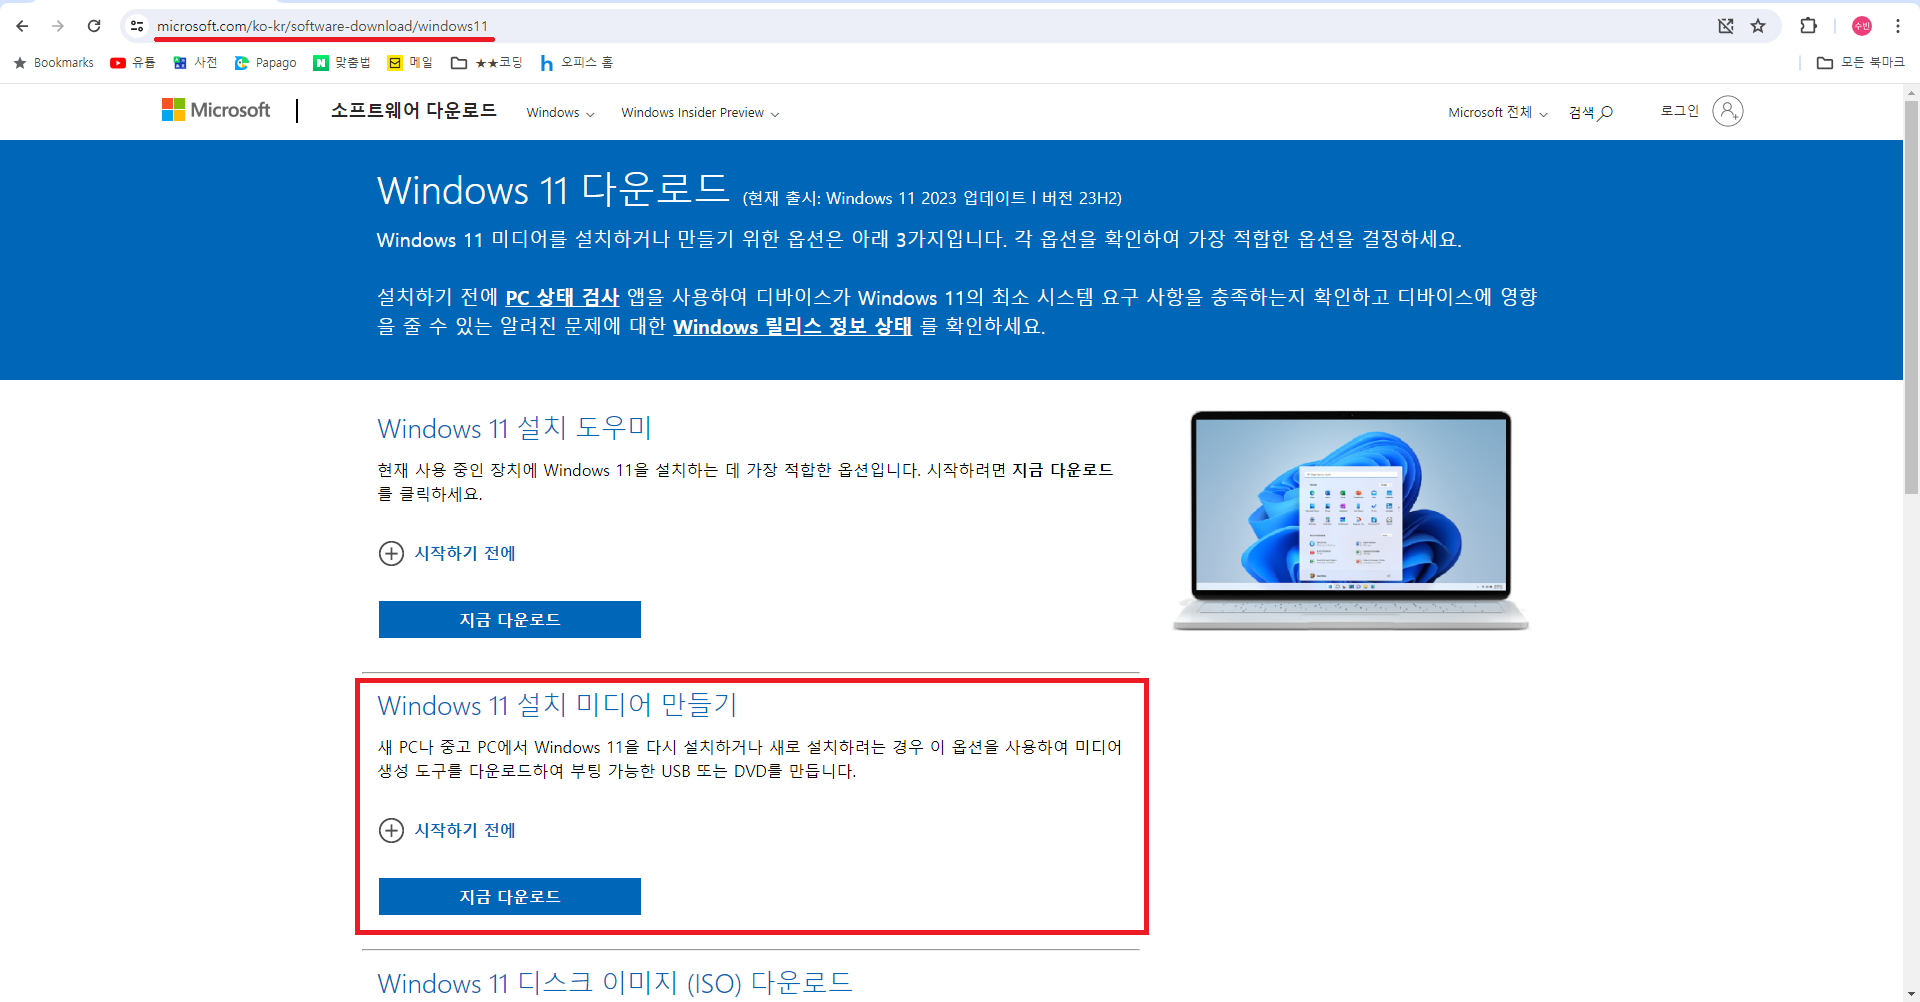This screenshot has width=1920, height=1002.
Task: Click the translate-disabled icon in address bar
Action: [1726, 26]
